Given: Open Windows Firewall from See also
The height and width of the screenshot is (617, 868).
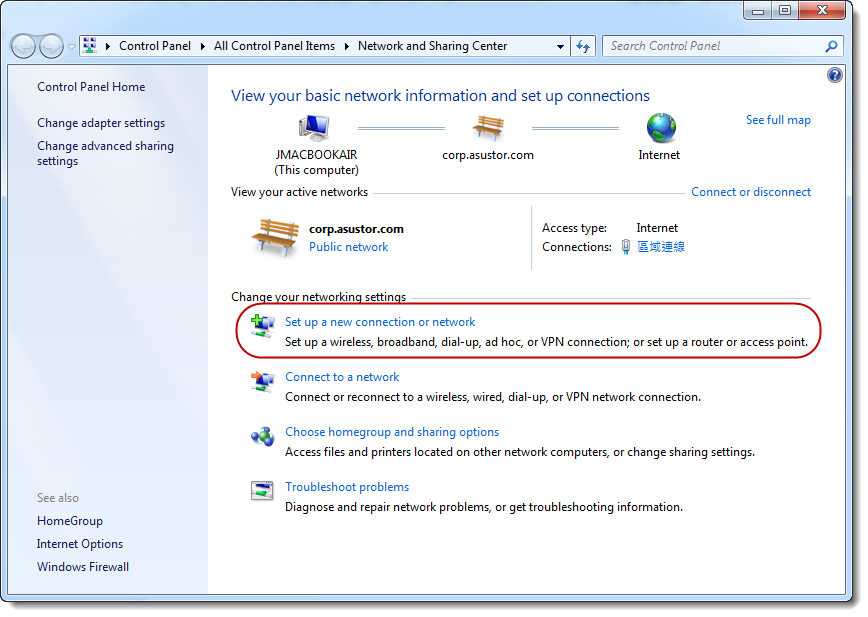Looking at the screenshot, I should pyautogui.click(x=83, y=567).
